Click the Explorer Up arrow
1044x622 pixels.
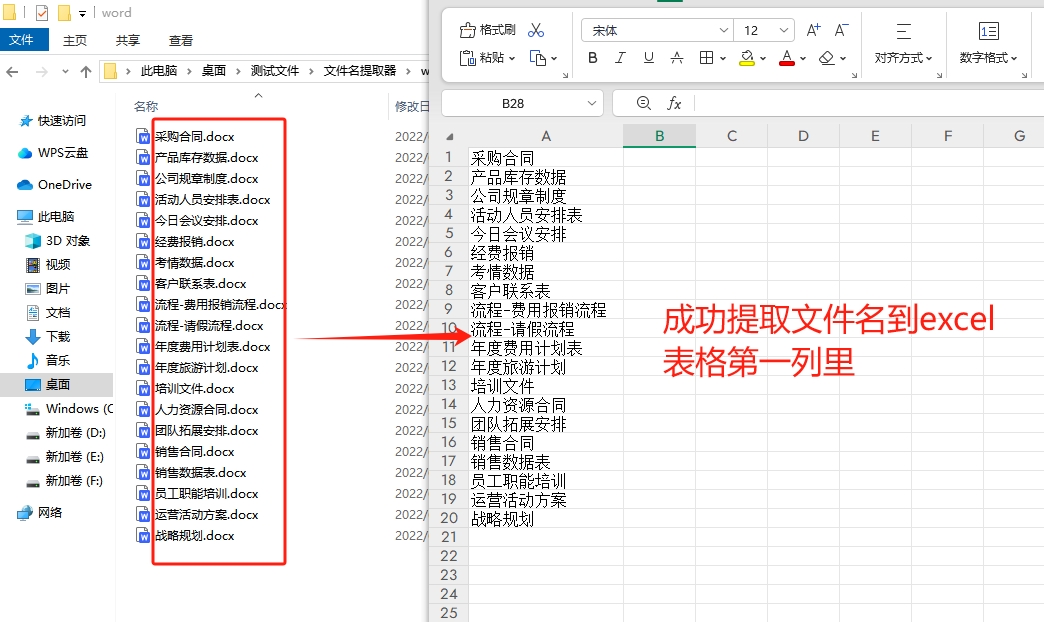click(x=86, y=71)
